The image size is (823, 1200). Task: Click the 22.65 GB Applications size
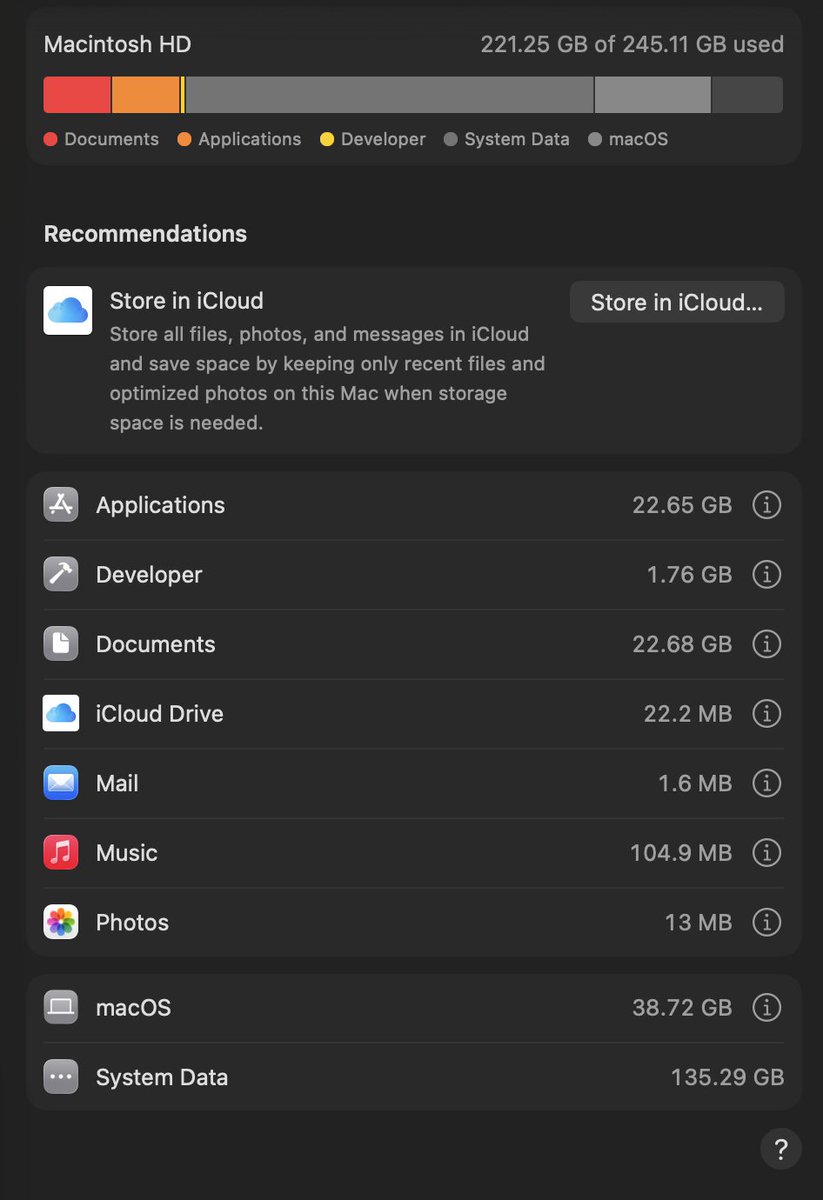(x=682, y=505)
